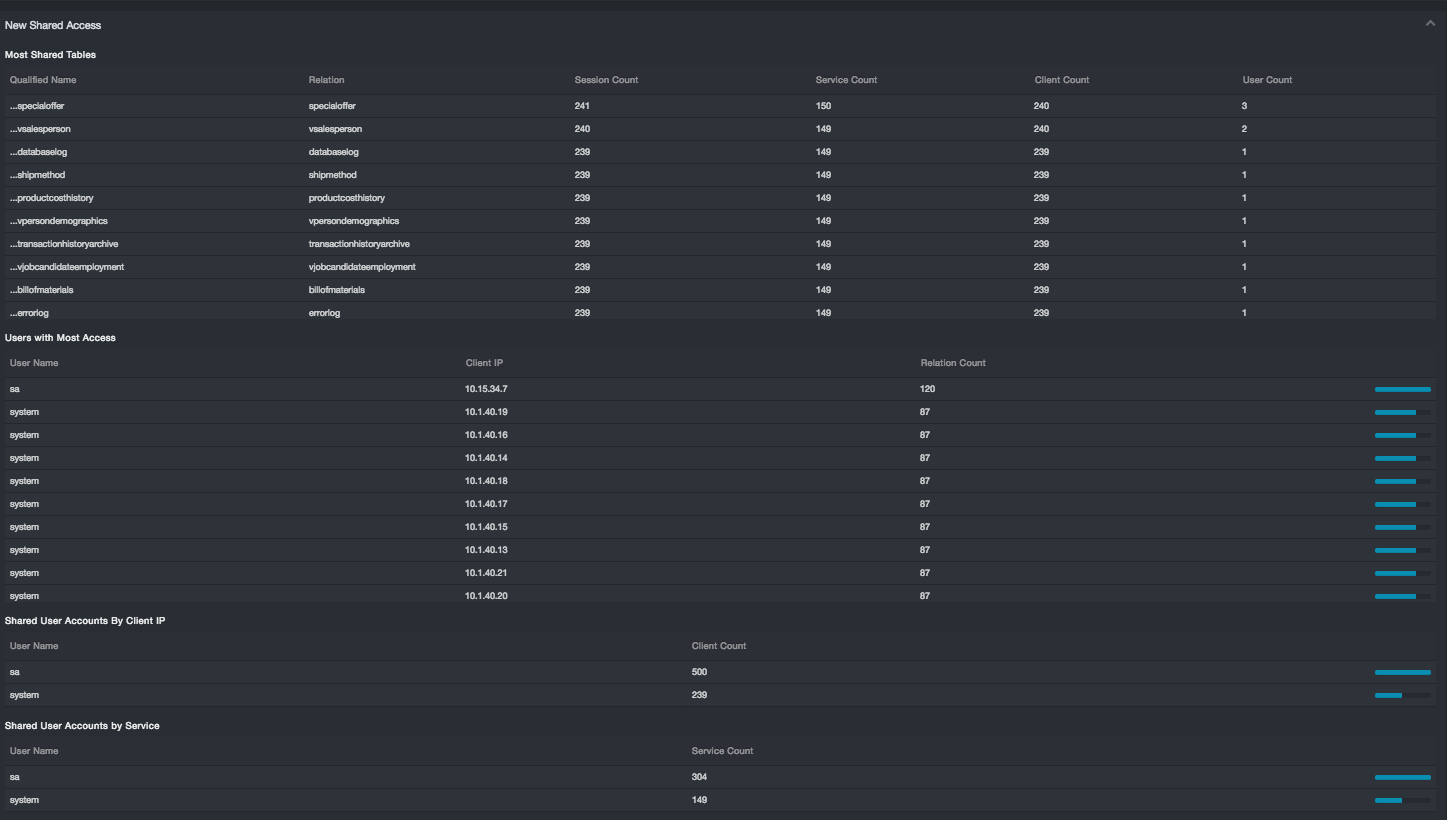Sort by Session Count column header
Viewport: 1447px width, 820px height.
(x=606, y=80)
